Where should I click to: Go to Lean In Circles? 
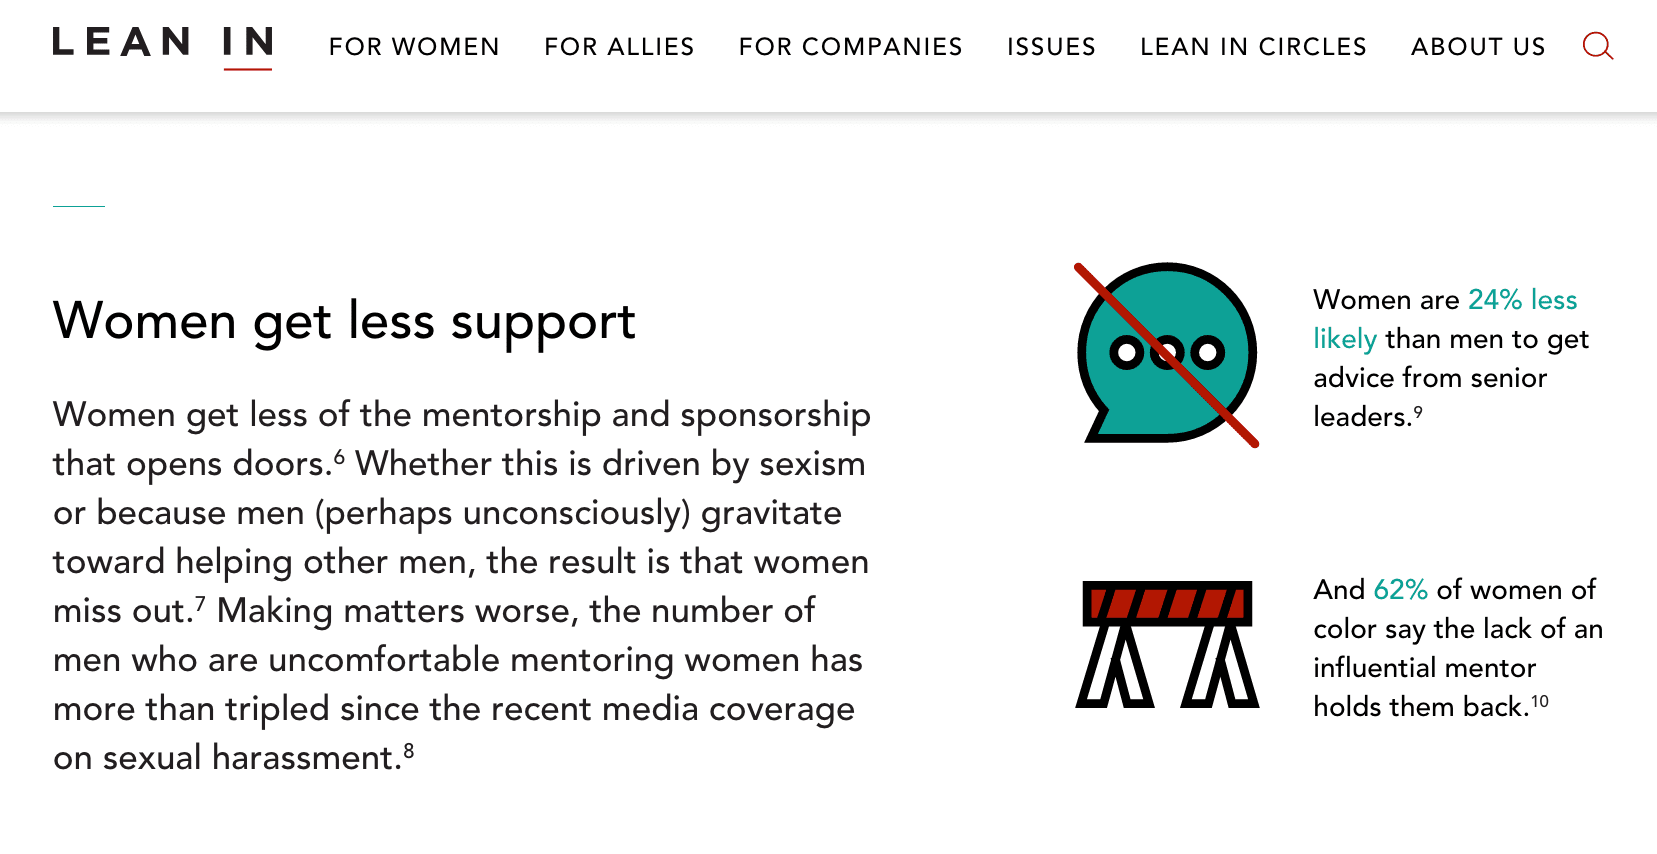pos(1253,47)
